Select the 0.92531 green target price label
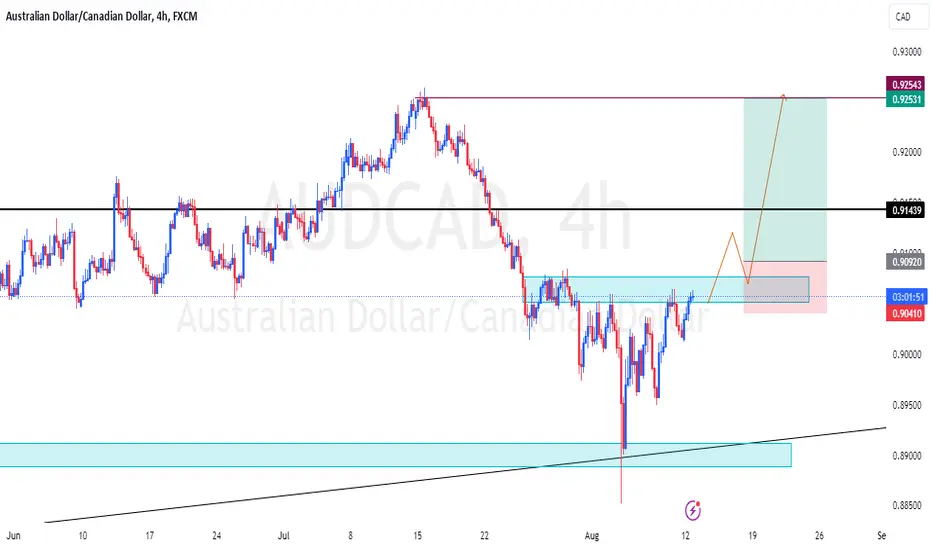The image size is (932, 550). (x=905, y=99)
